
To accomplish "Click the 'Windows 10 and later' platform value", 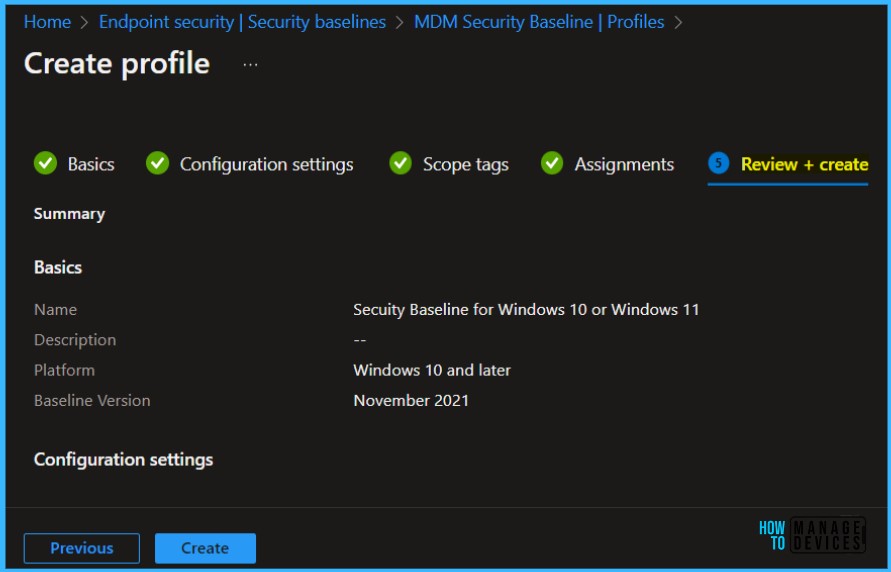I will pos(432,370).
